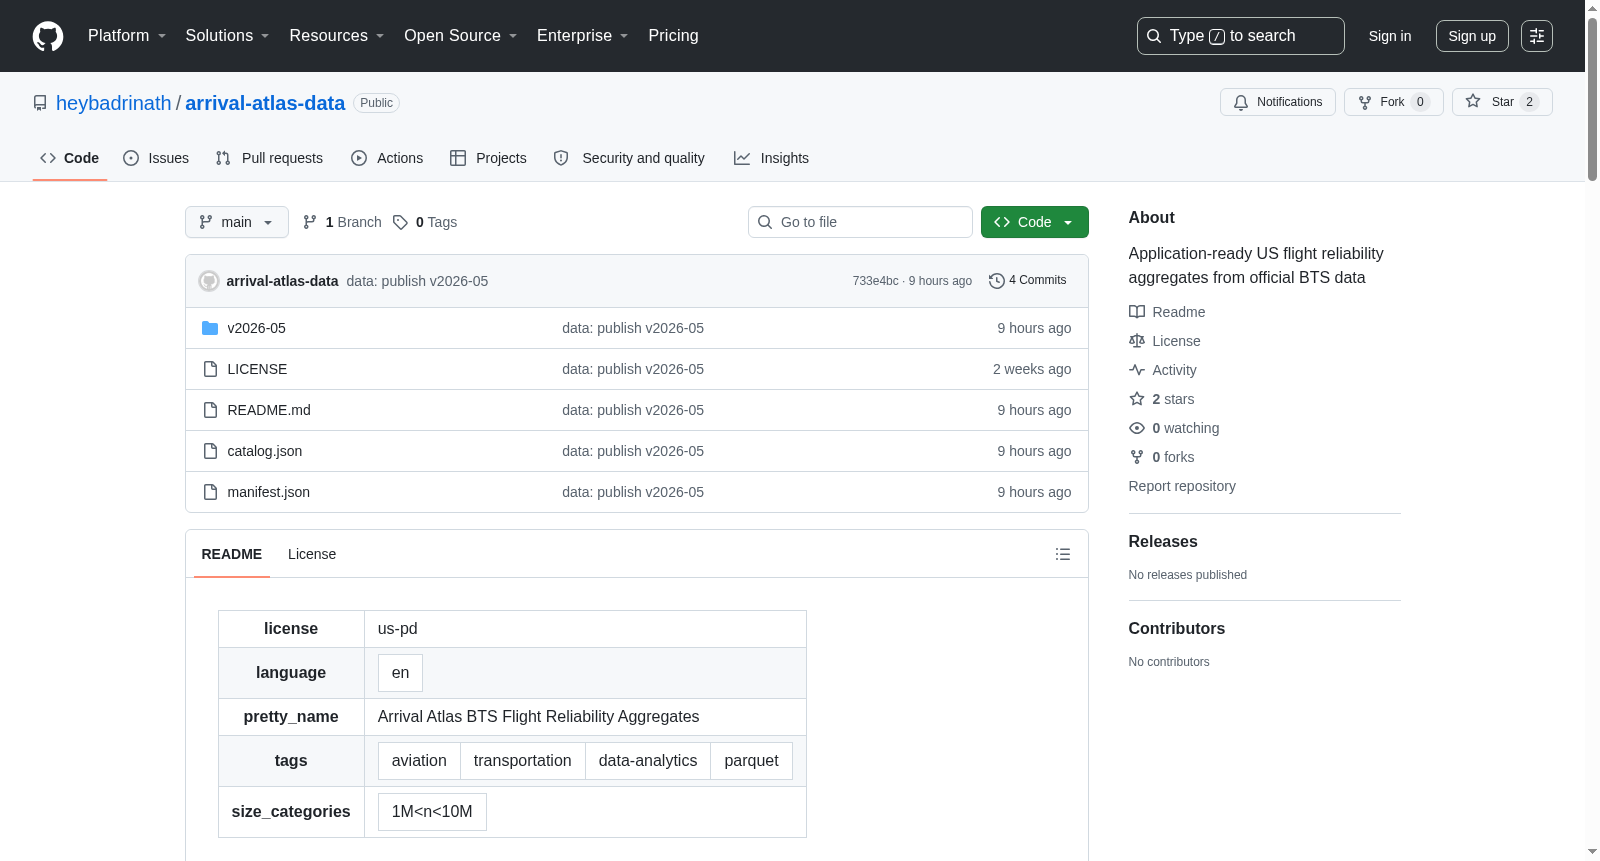Screen dimensions: 1600x861
Task: Expand the Enterprise menu
Action: [583, 36]
